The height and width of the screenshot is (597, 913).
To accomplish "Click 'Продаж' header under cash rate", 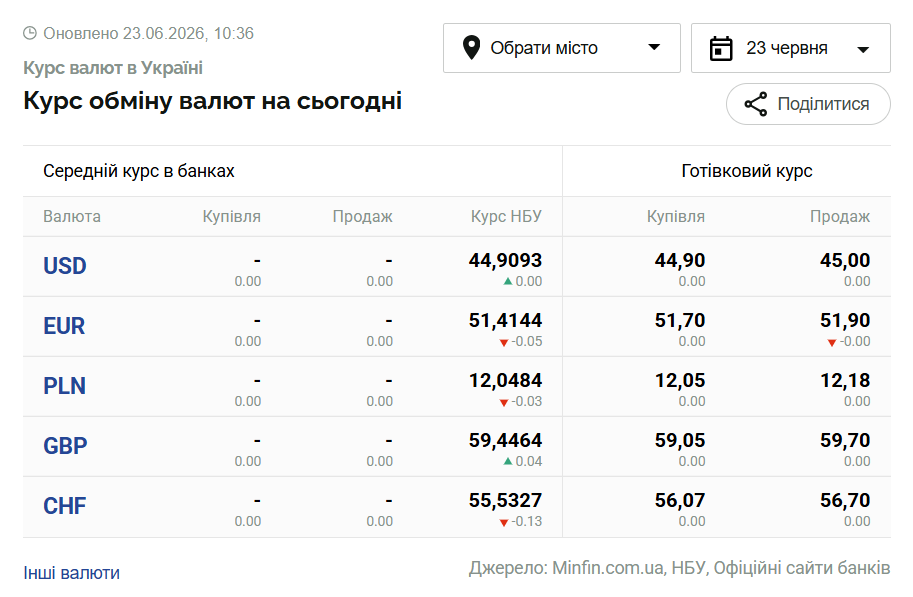I will coord(840,217).
